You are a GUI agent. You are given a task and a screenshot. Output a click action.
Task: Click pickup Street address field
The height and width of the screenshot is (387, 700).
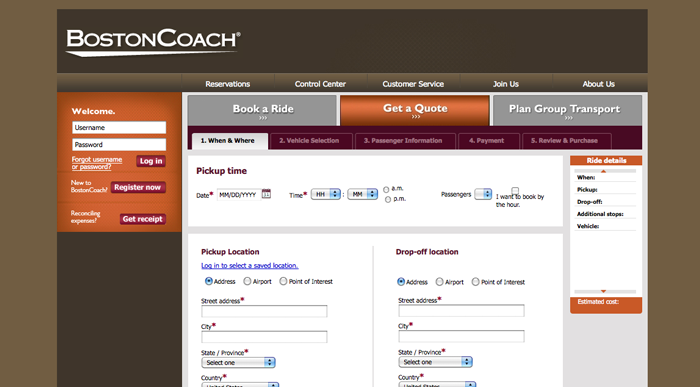264,311
